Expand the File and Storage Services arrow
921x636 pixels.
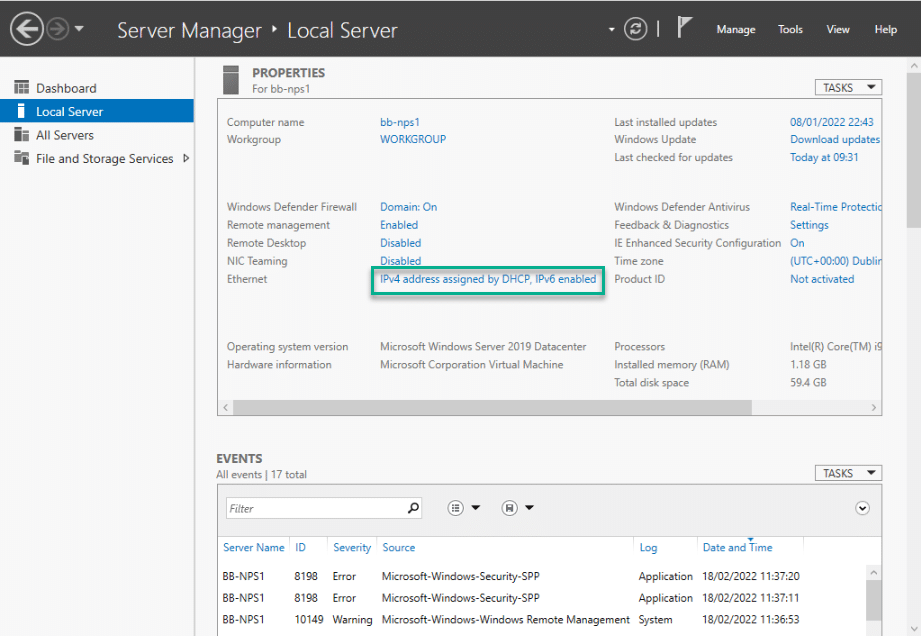click(186, 158)
